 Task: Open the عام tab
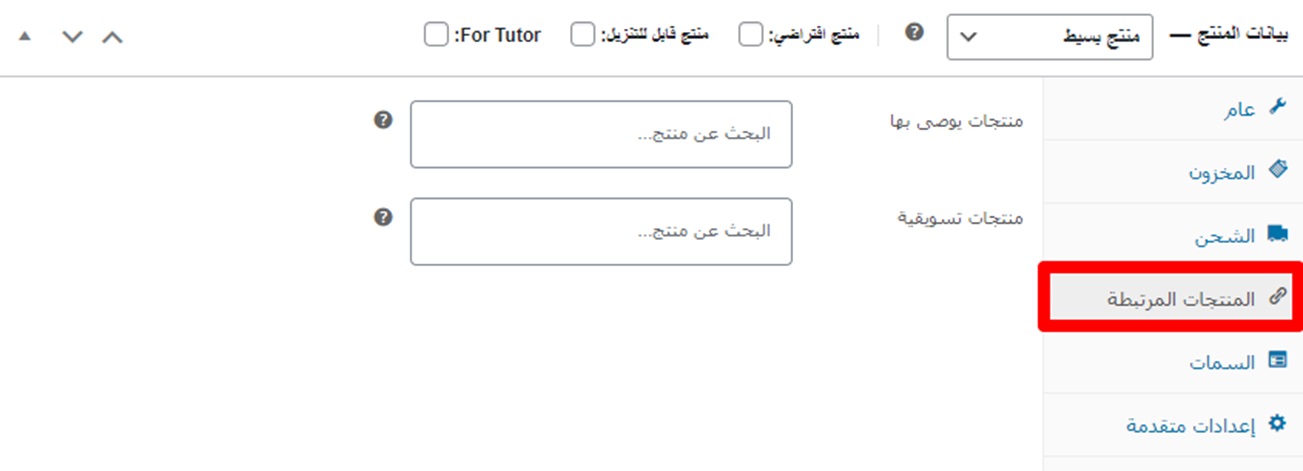click(1239, 110)
